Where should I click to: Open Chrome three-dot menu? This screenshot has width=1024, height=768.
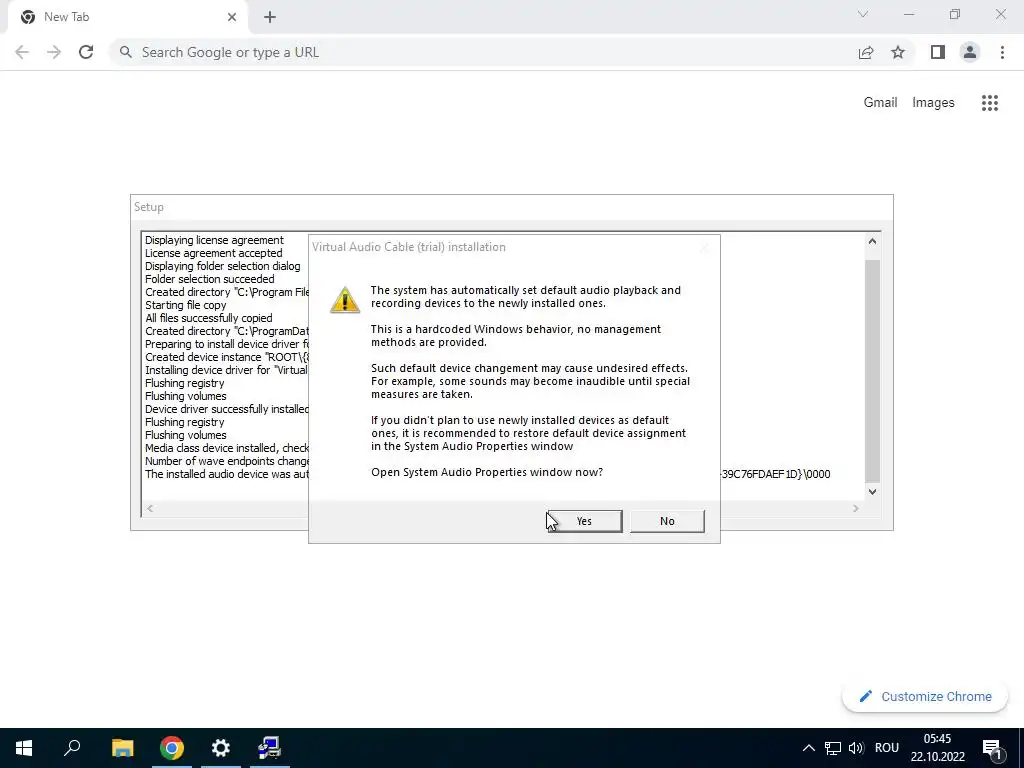(1002, 52)
